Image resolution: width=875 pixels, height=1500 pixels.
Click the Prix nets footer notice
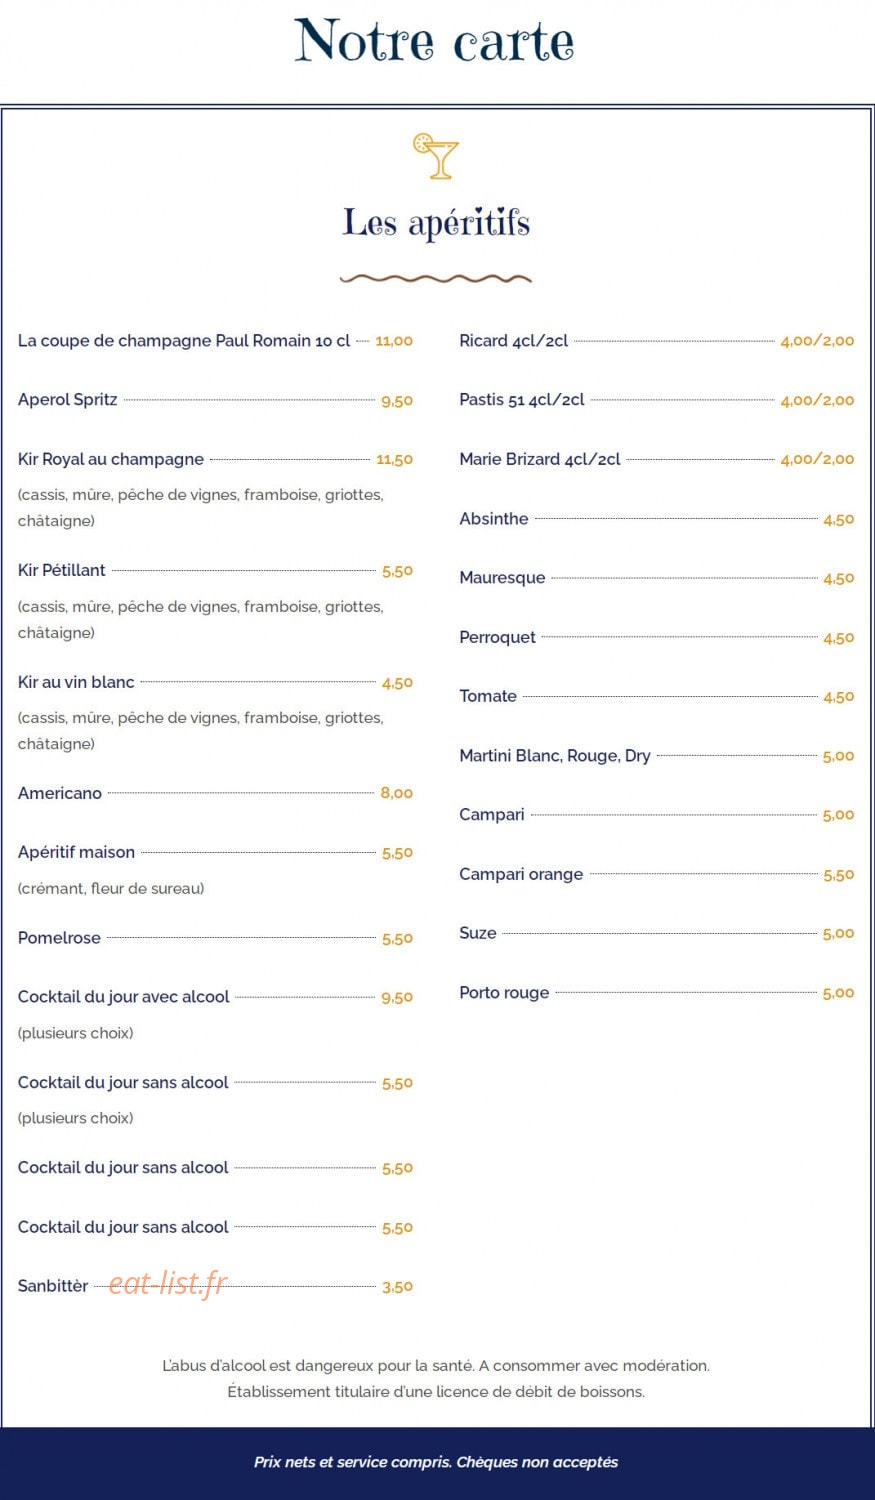[x=436, y=1462]
